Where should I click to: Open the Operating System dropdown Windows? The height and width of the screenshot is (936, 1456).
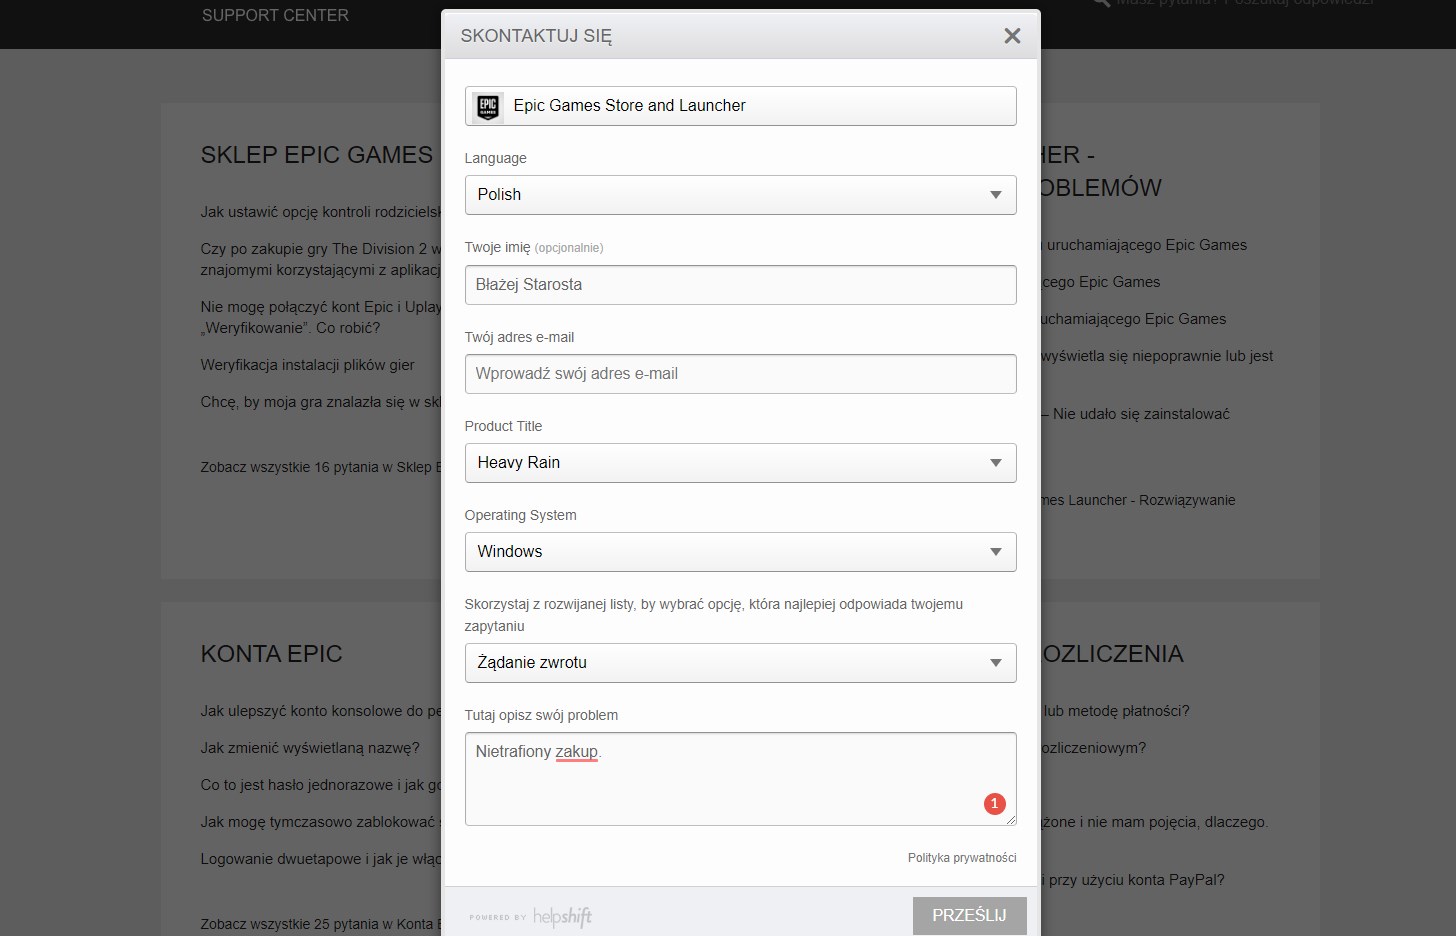(x=740, y=552)
